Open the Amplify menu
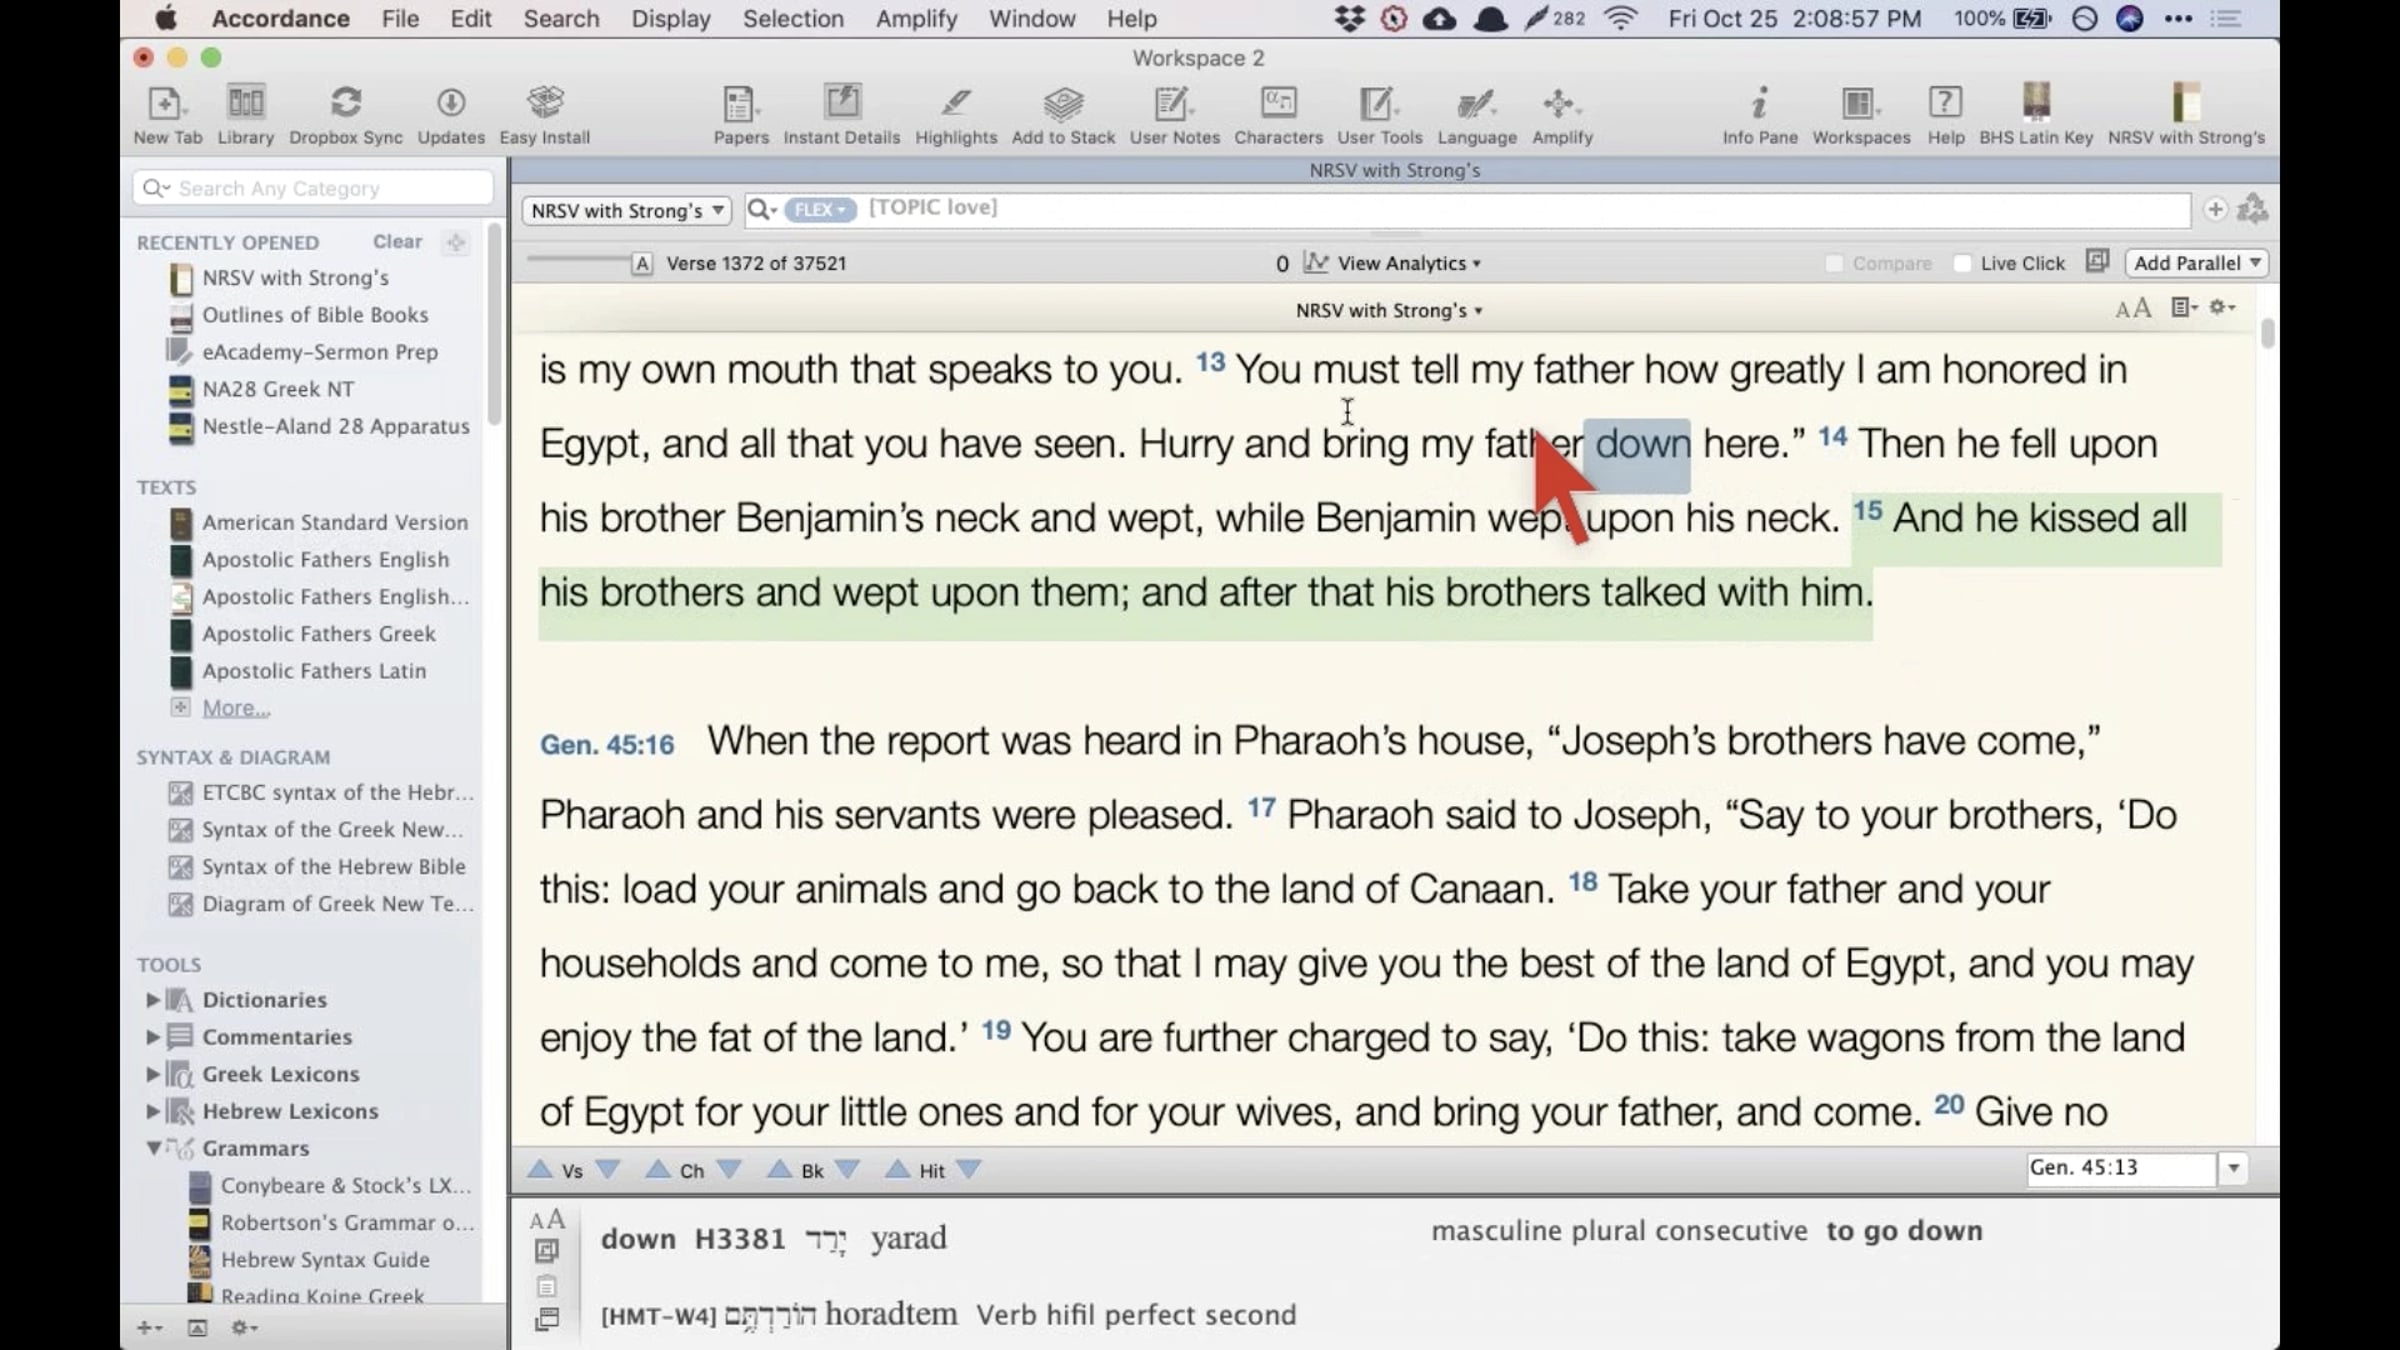Viewport: 2400px width, 1350px height. (x=915, y=19)
